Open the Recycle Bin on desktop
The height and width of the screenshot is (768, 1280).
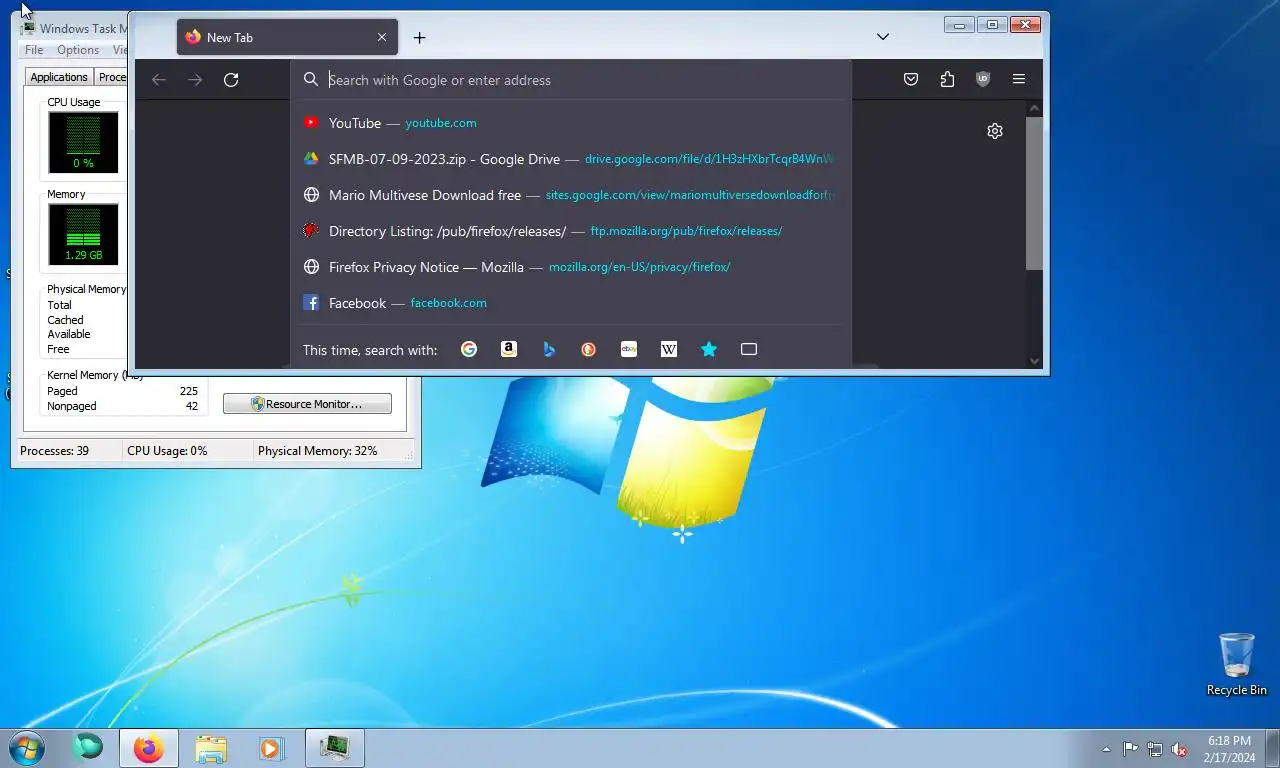click(1237, 664)
